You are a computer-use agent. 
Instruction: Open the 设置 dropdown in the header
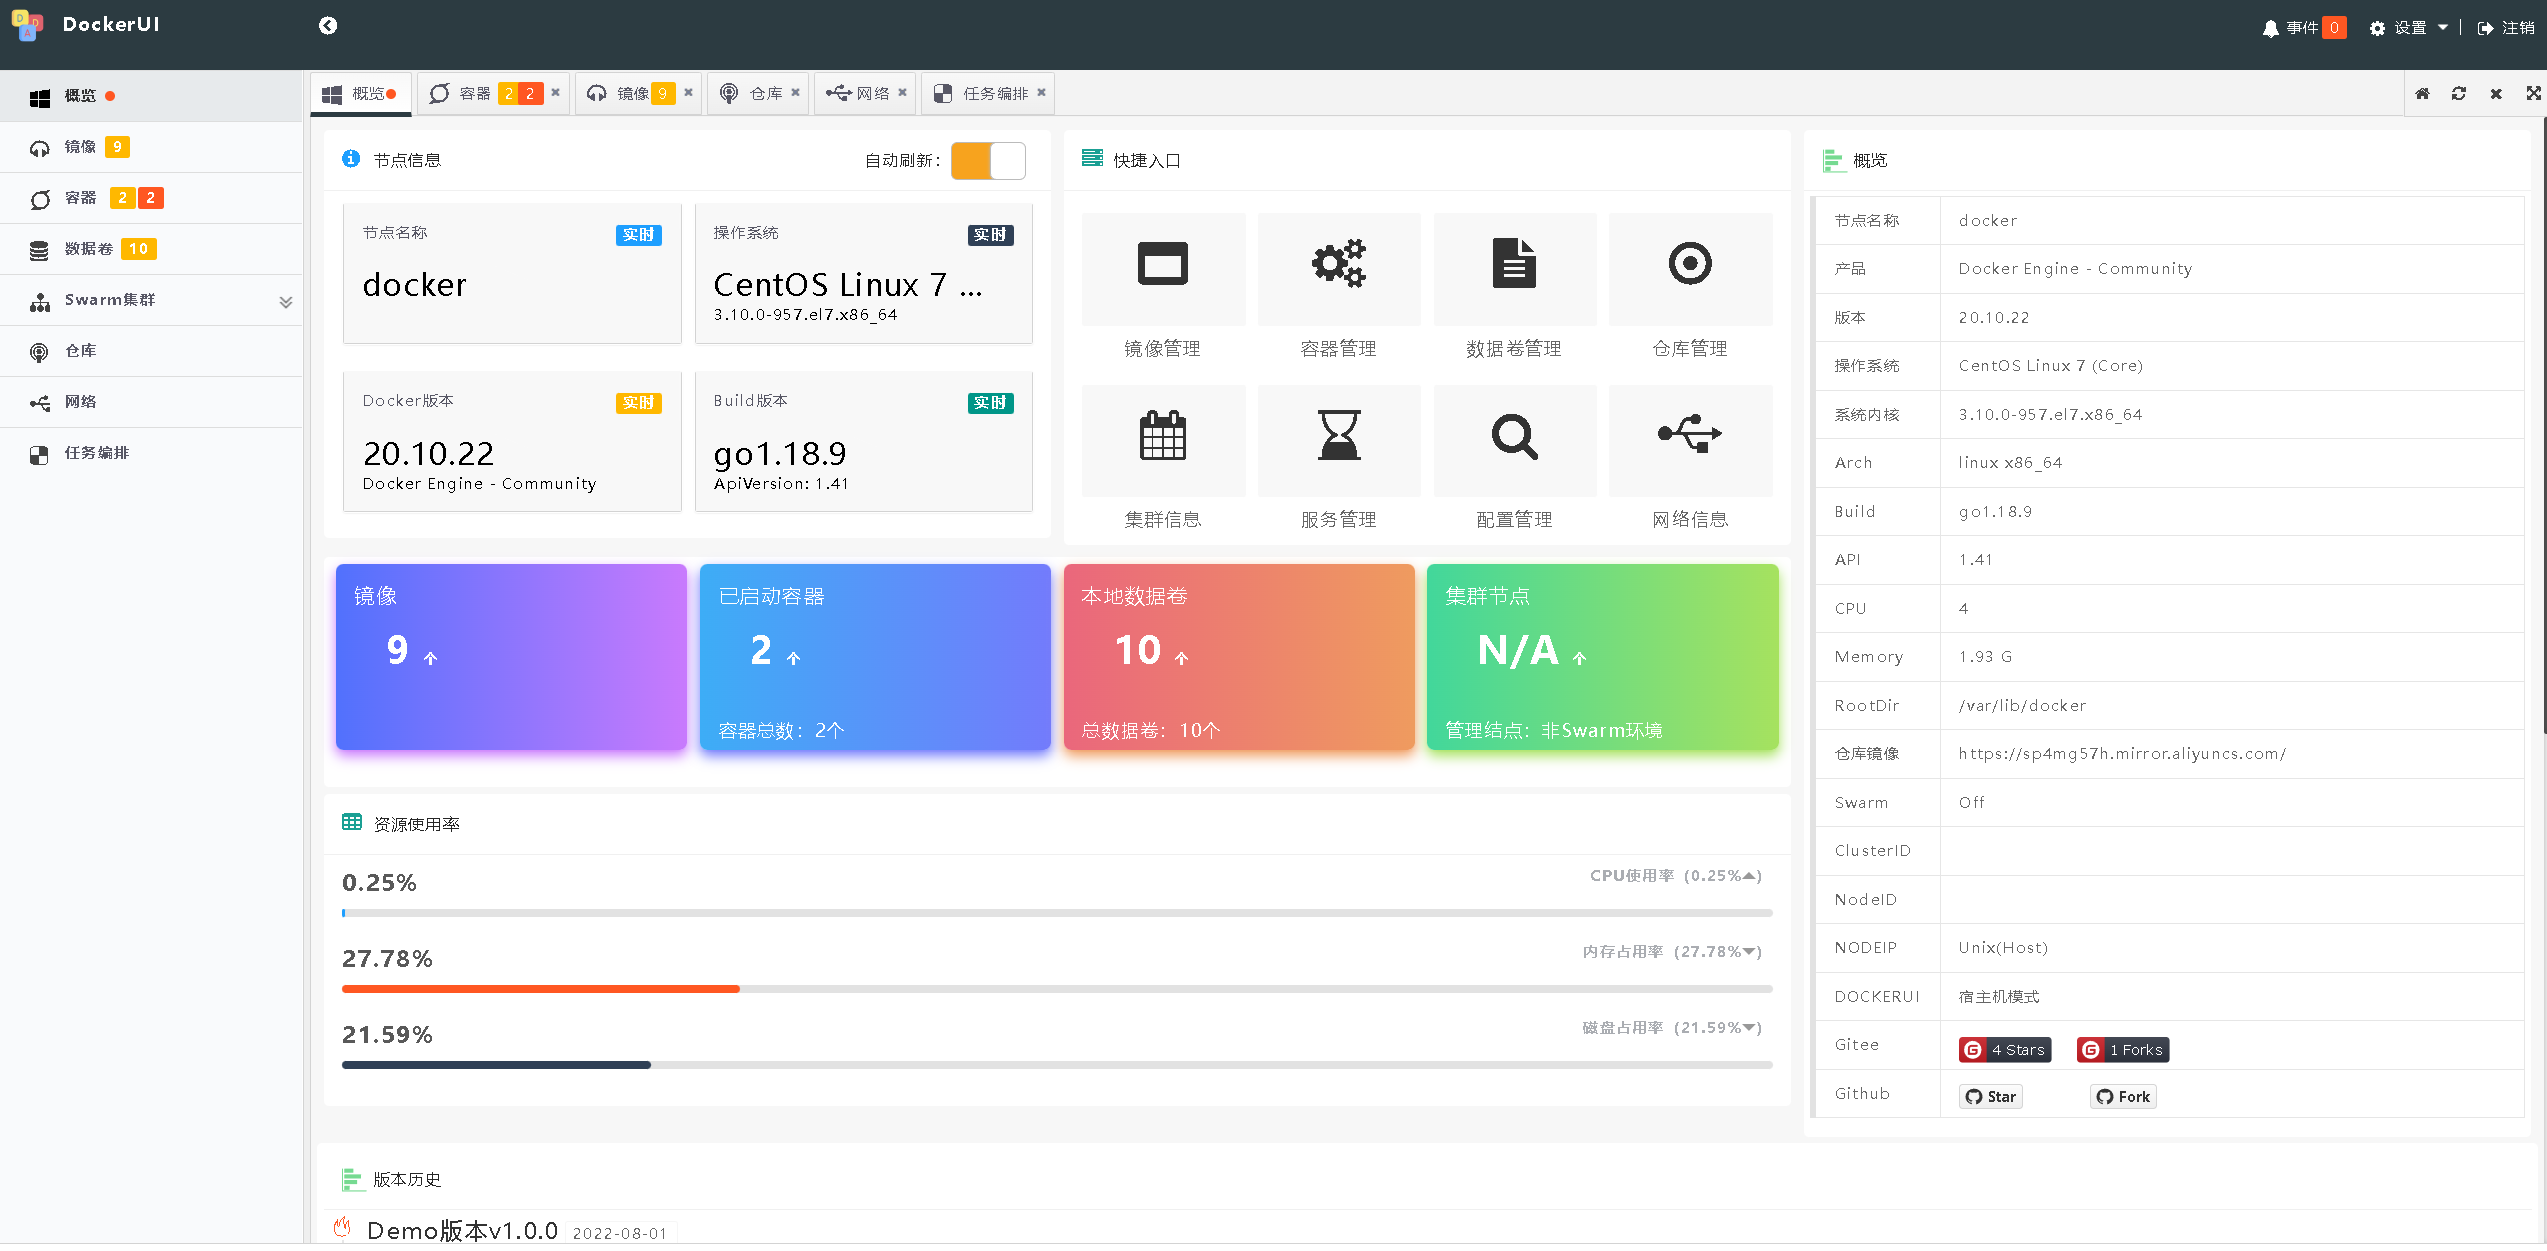point(2410,28)
